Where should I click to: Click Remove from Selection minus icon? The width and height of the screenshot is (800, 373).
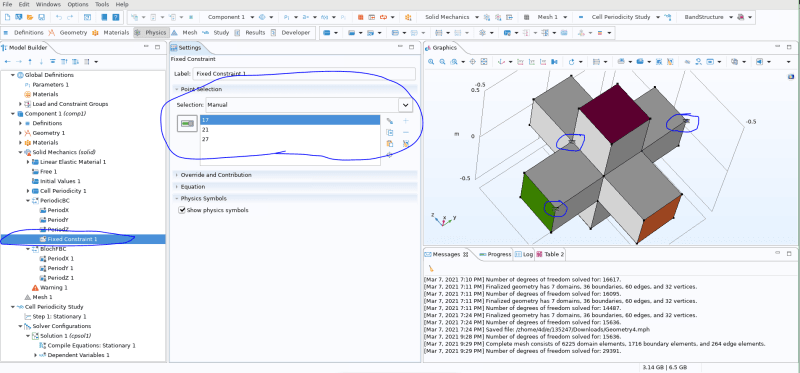pos(406,132)
